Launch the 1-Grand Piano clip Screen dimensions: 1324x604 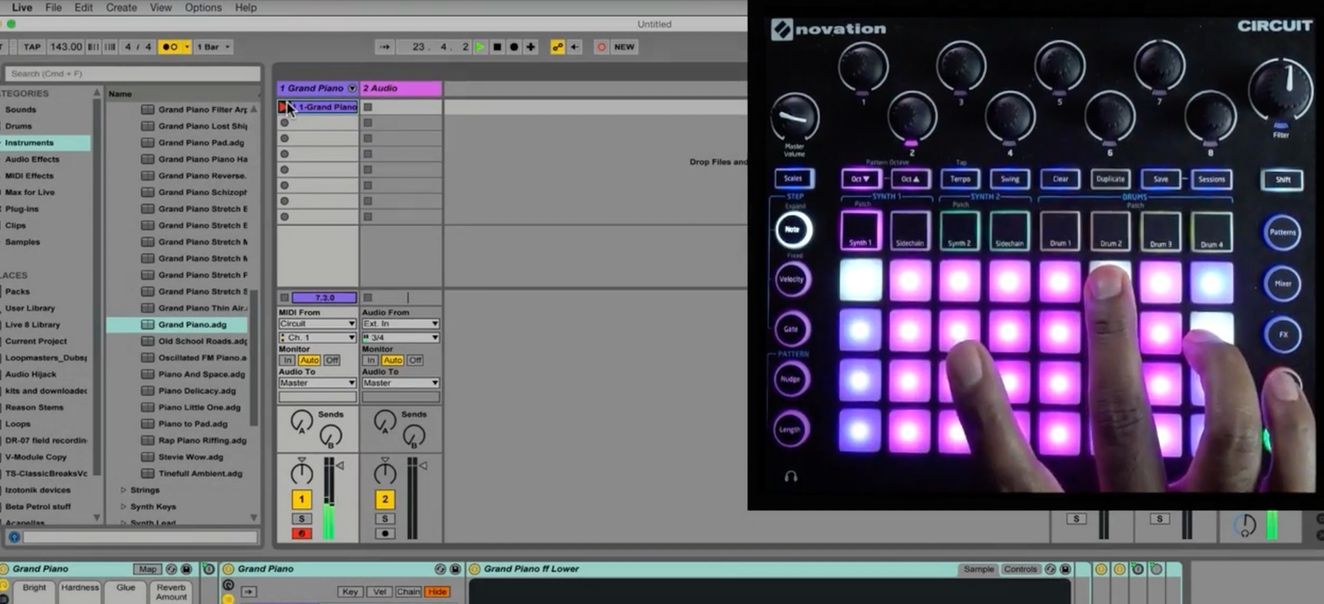[283, 107]
